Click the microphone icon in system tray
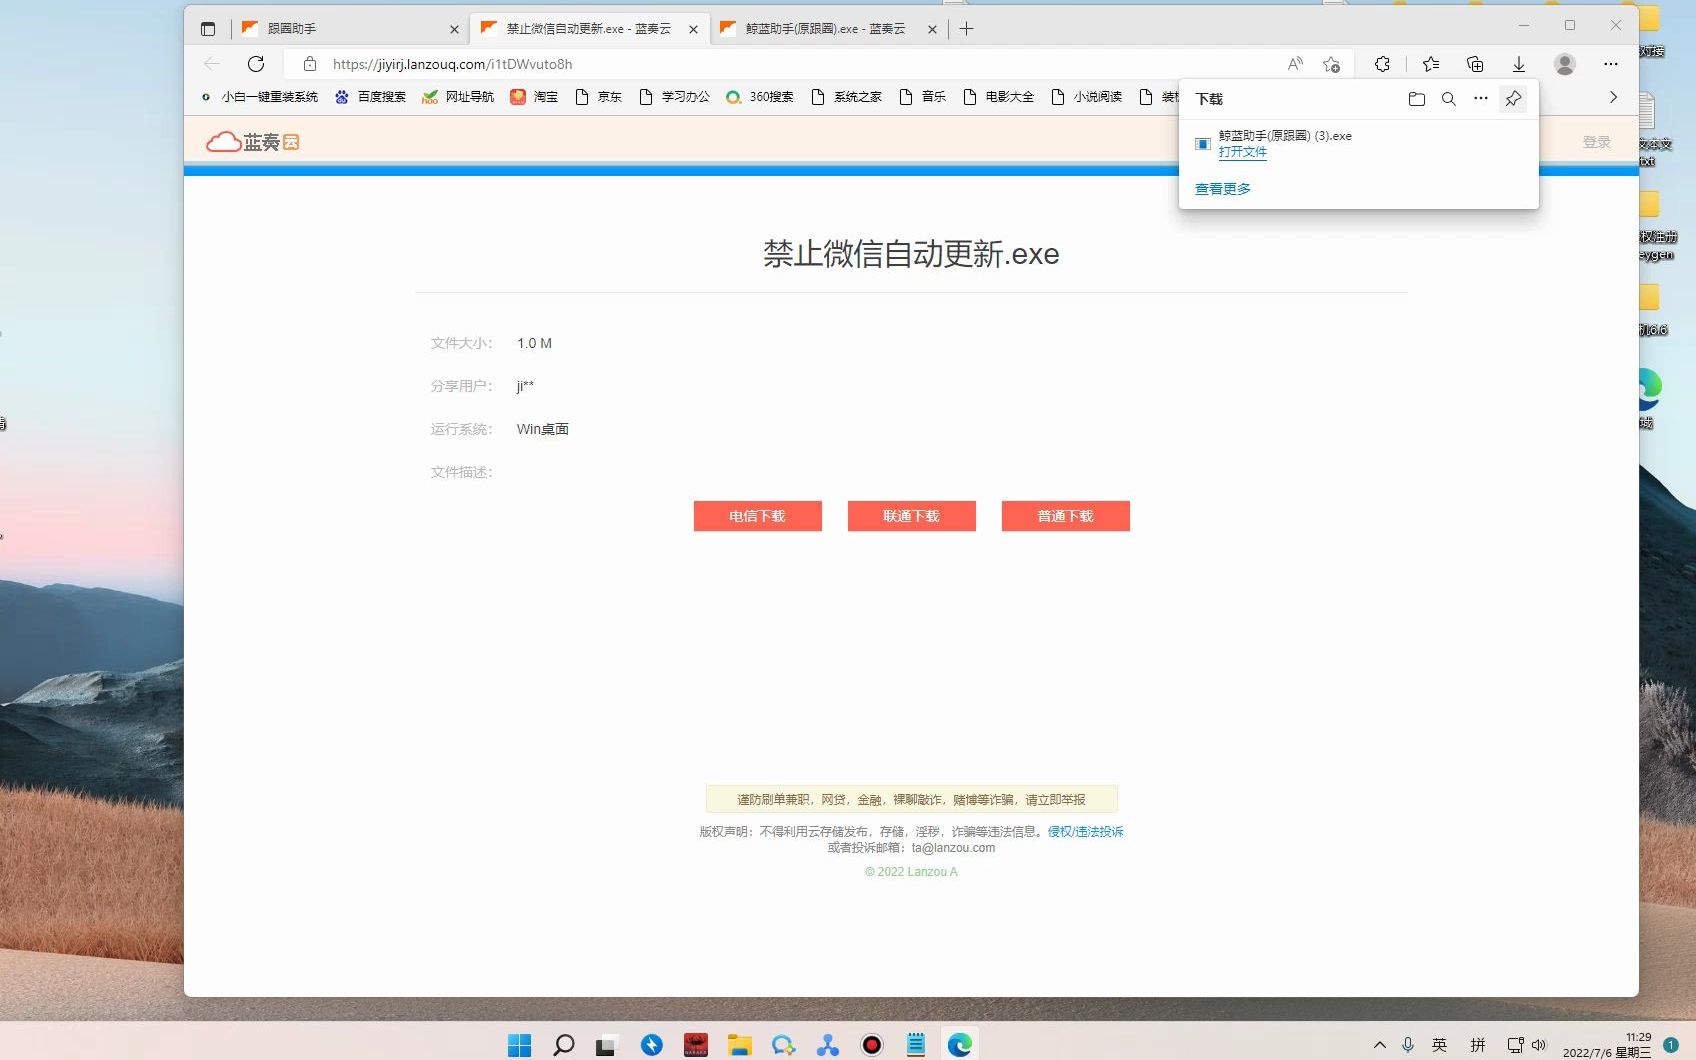 1408,1045
